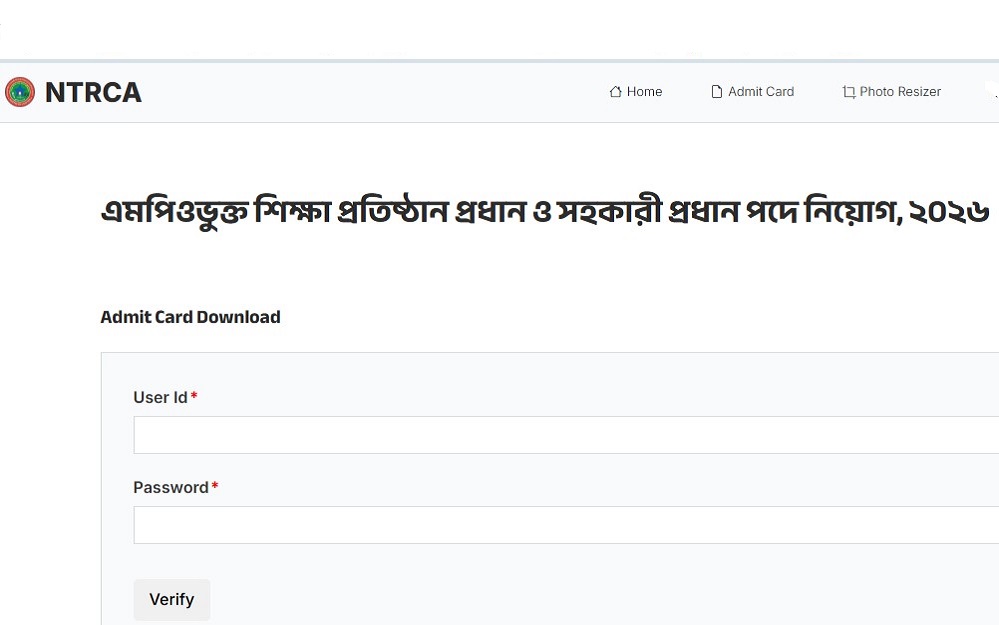The height and width of the screenshot is (625, 999).
Task: Open the Home navigation menu item
Action: (644, 92)
